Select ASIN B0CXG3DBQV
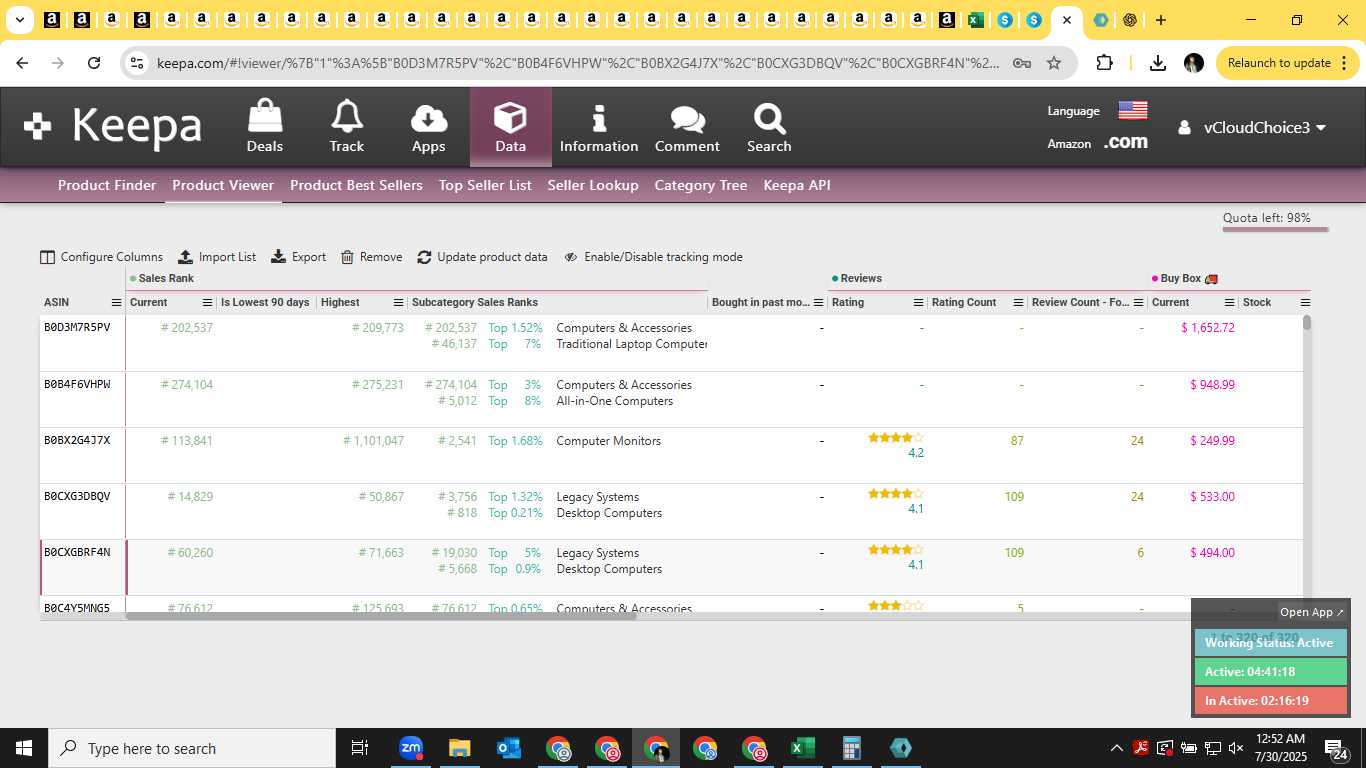The width and height of the screenshot is (1366, 768). 77,497
